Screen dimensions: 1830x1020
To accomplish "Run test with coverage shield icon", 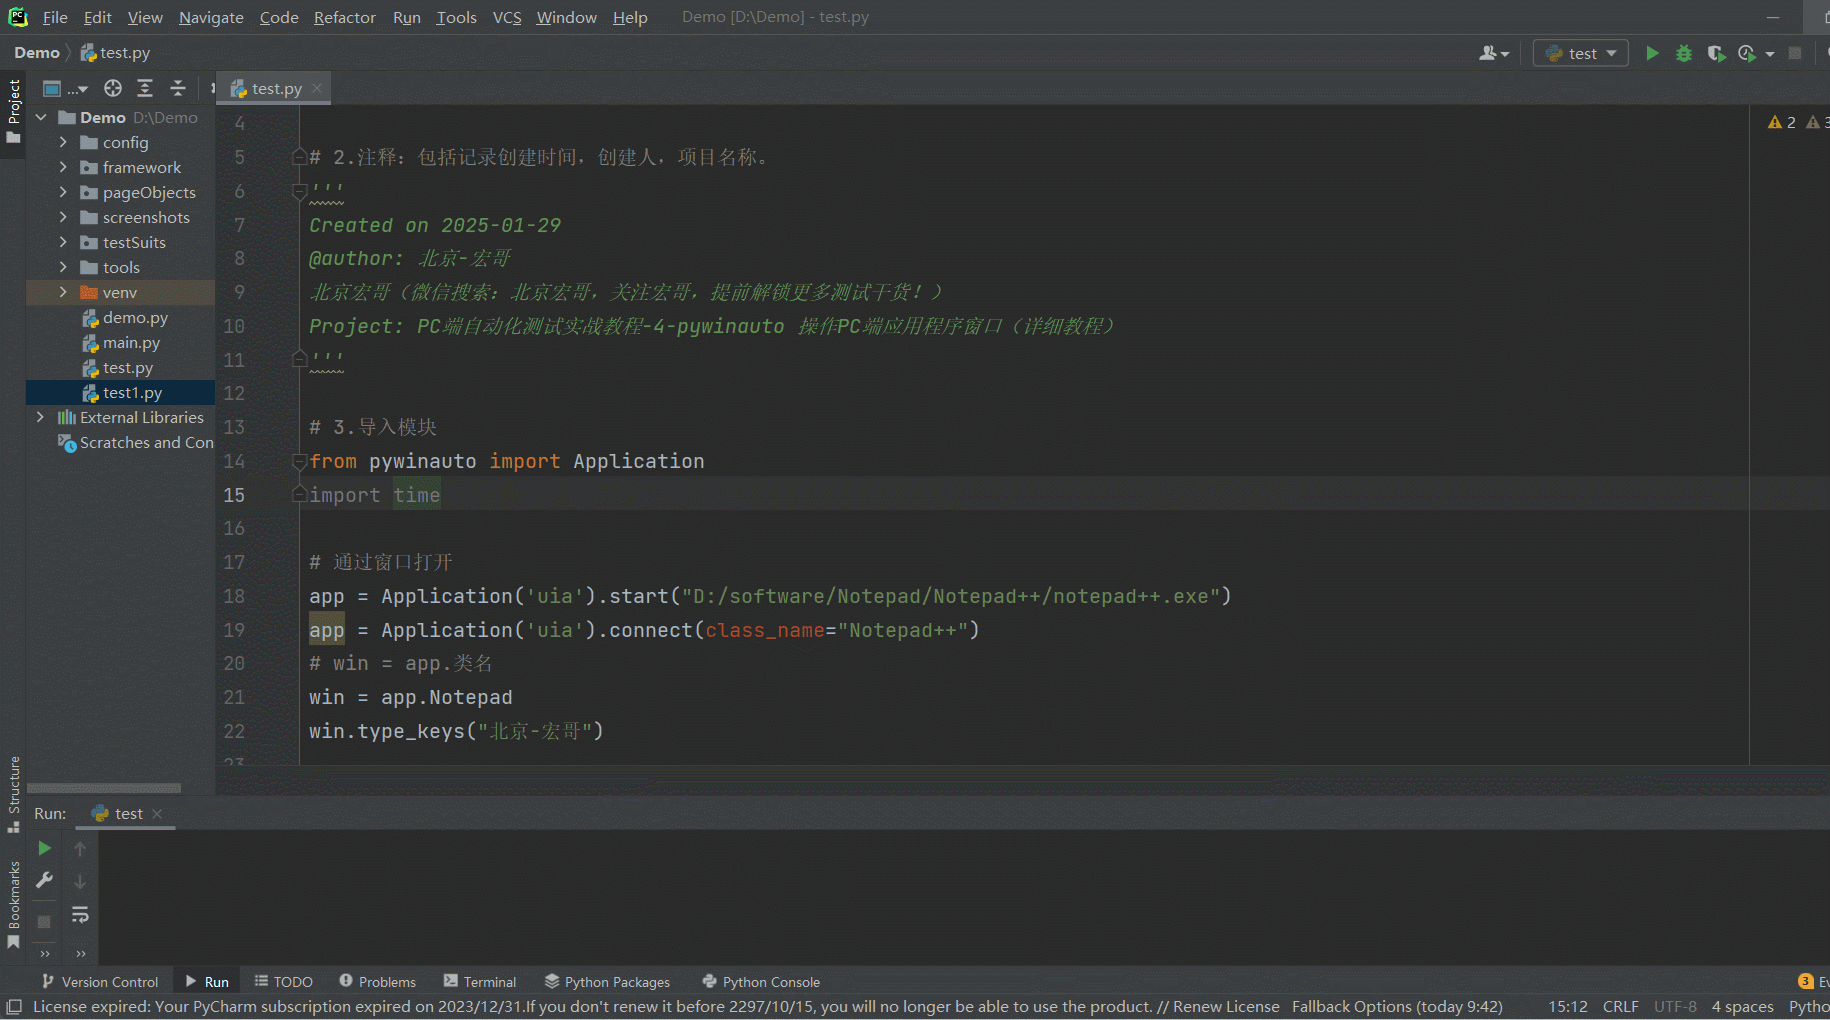I will (1716, 53).
